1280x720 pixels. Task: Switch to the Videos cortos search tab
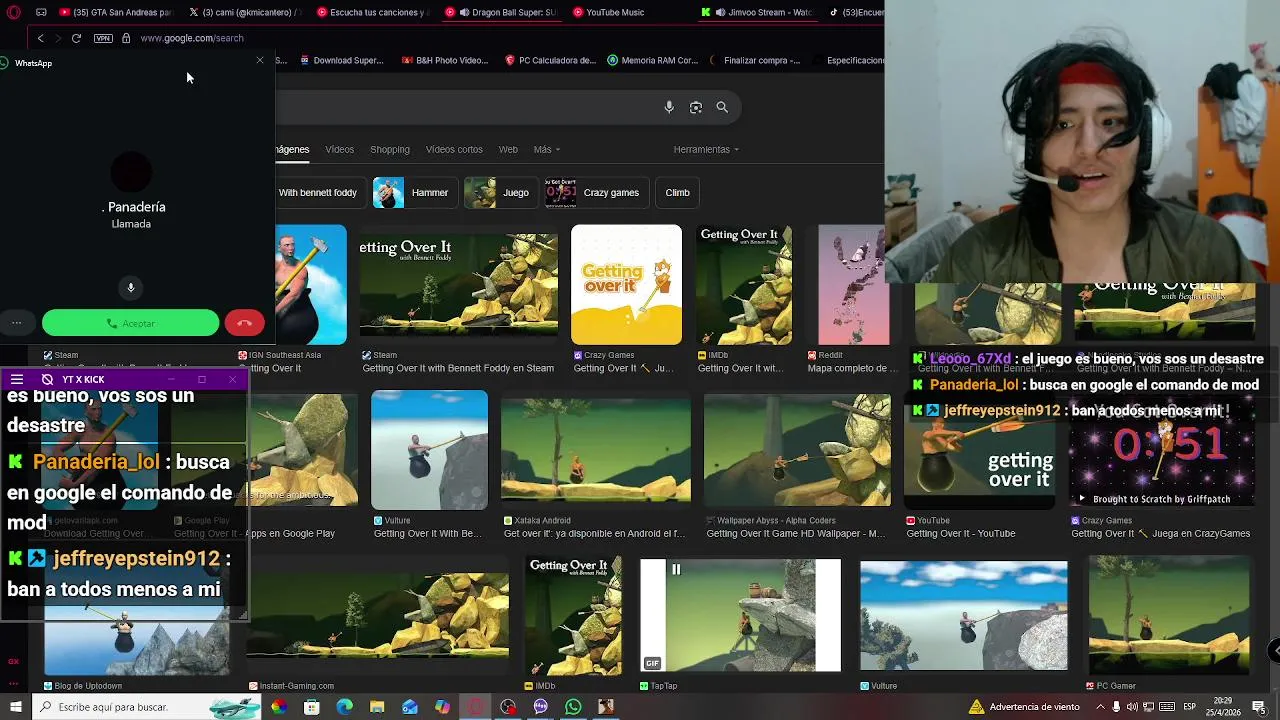click(x=454, y=149)
